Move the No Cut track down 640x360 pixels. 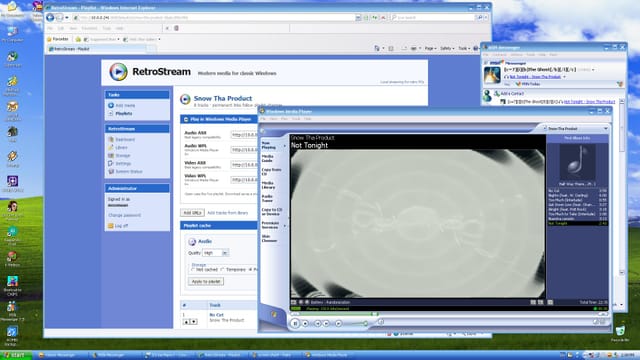194,322
